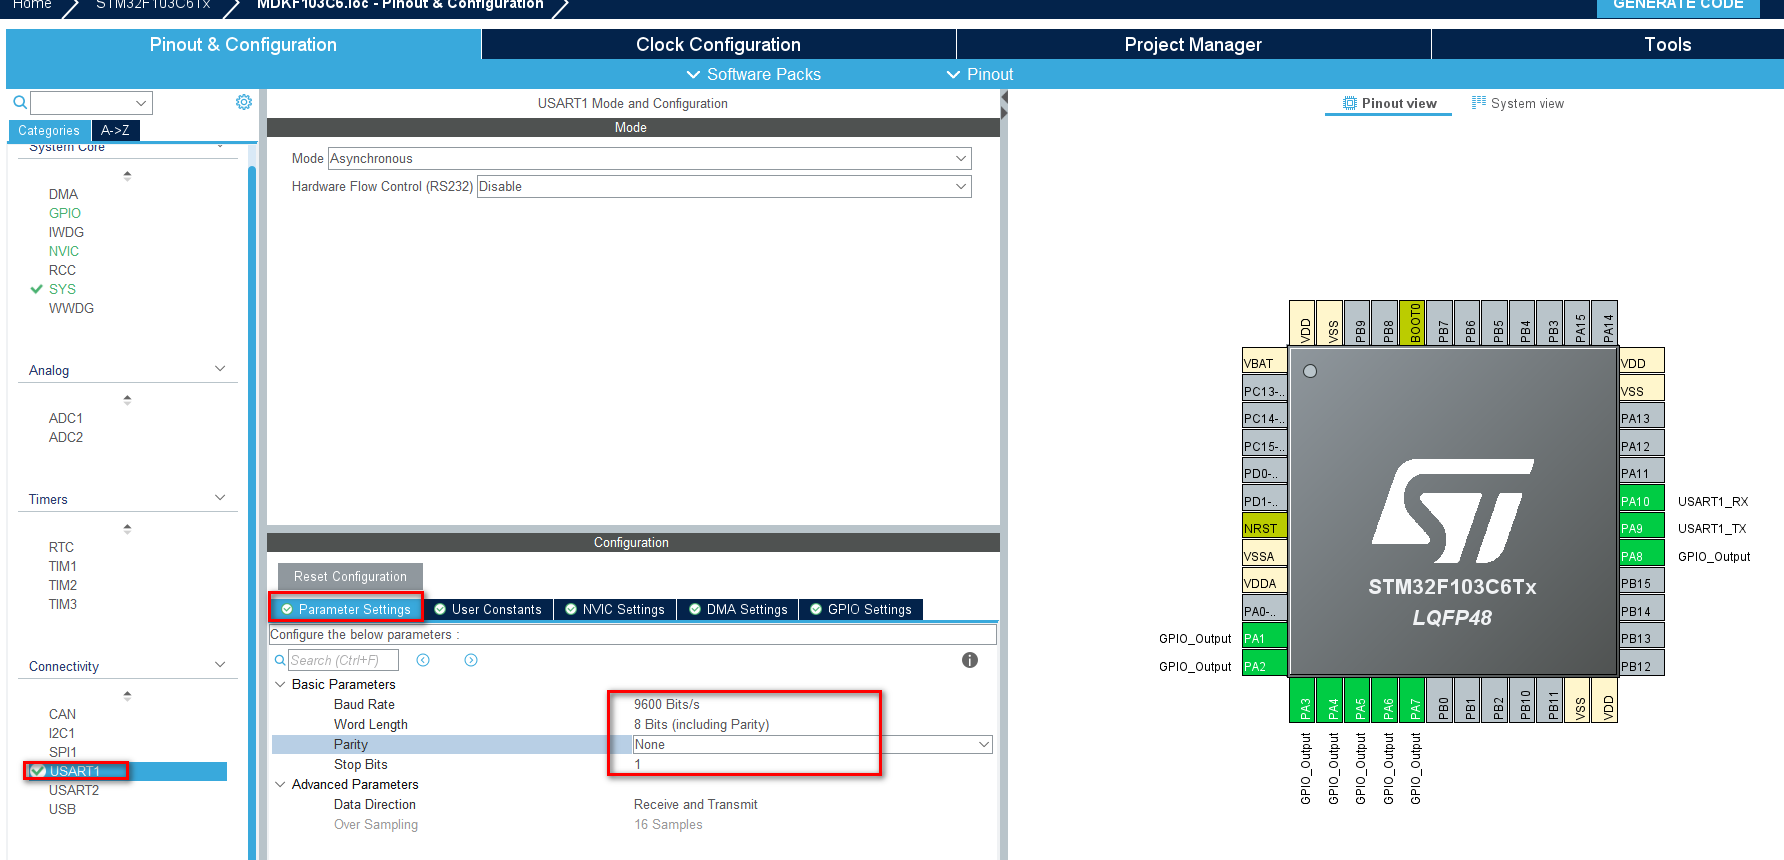Select the PA13 pin on the chip
This screenshot has height=860, width=1784.
tap(1641, 418)
